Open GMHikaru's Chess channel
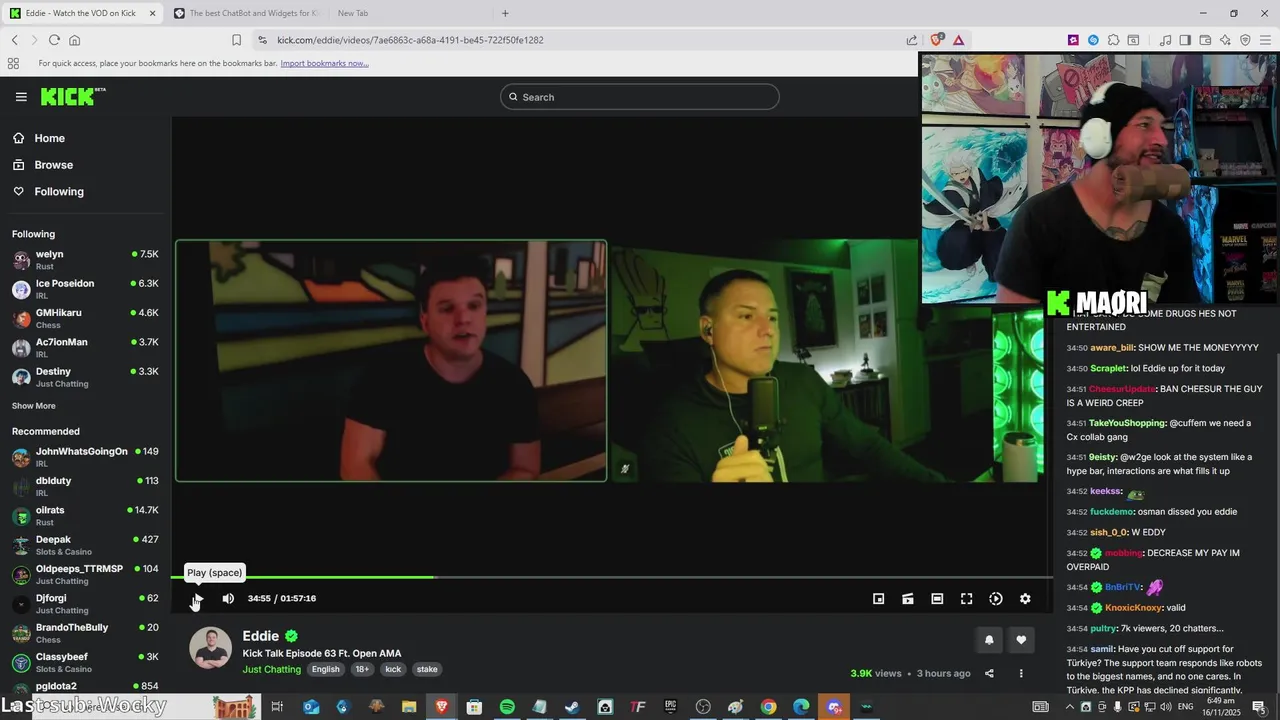Screen dimensions: 1280x720 [85, 319]
